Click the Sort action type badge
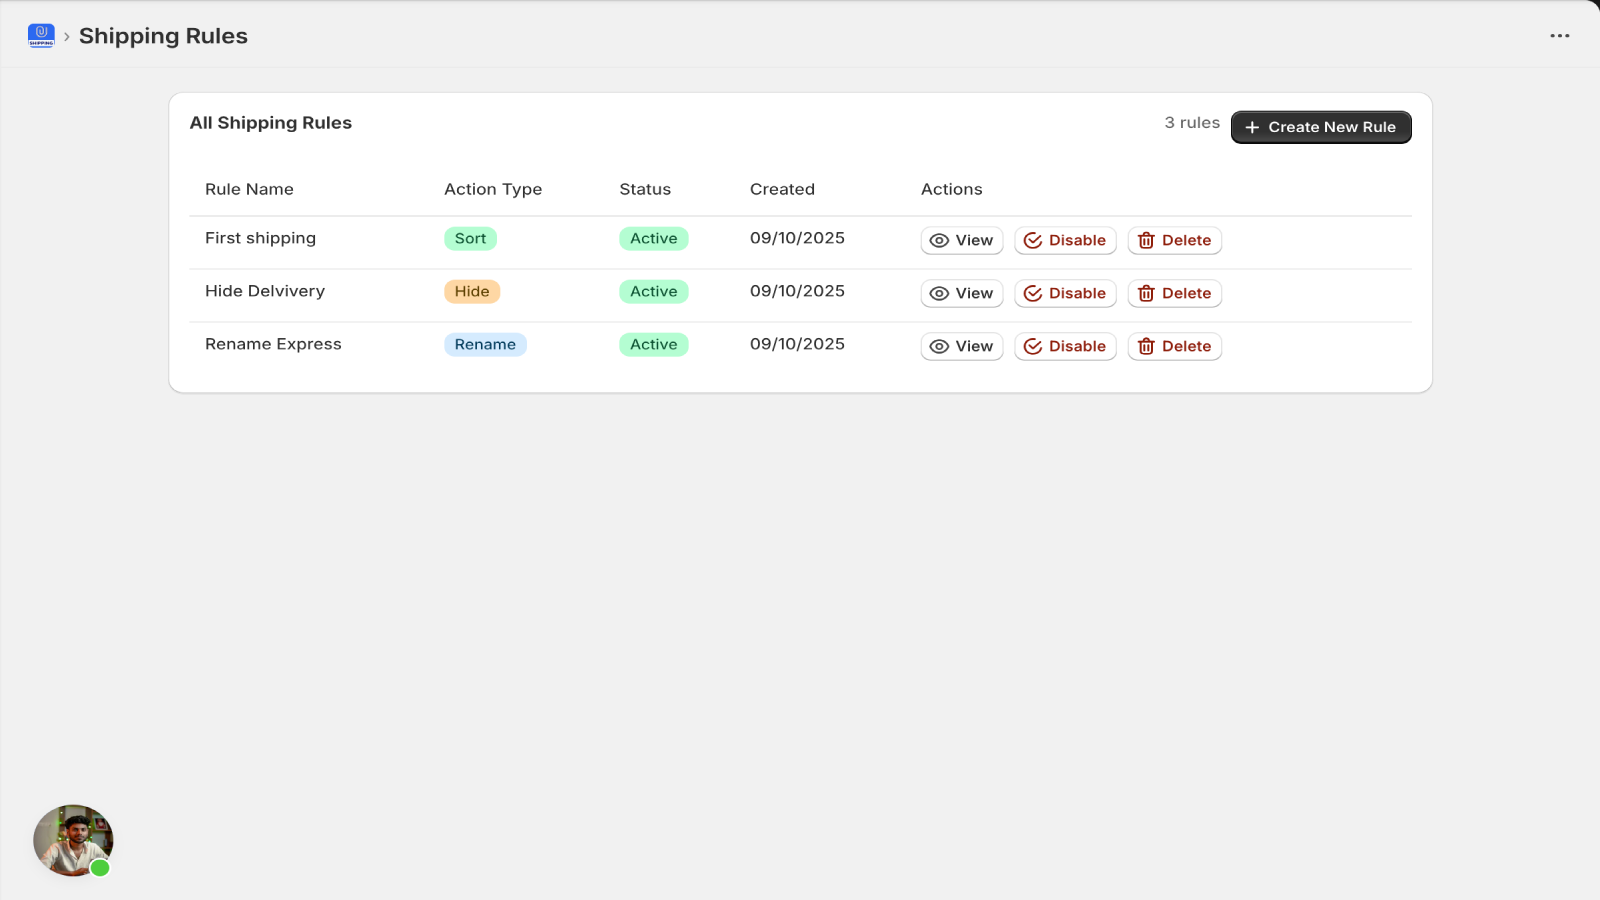Viewport: 1600px width, 900px height. pos(470,238)
